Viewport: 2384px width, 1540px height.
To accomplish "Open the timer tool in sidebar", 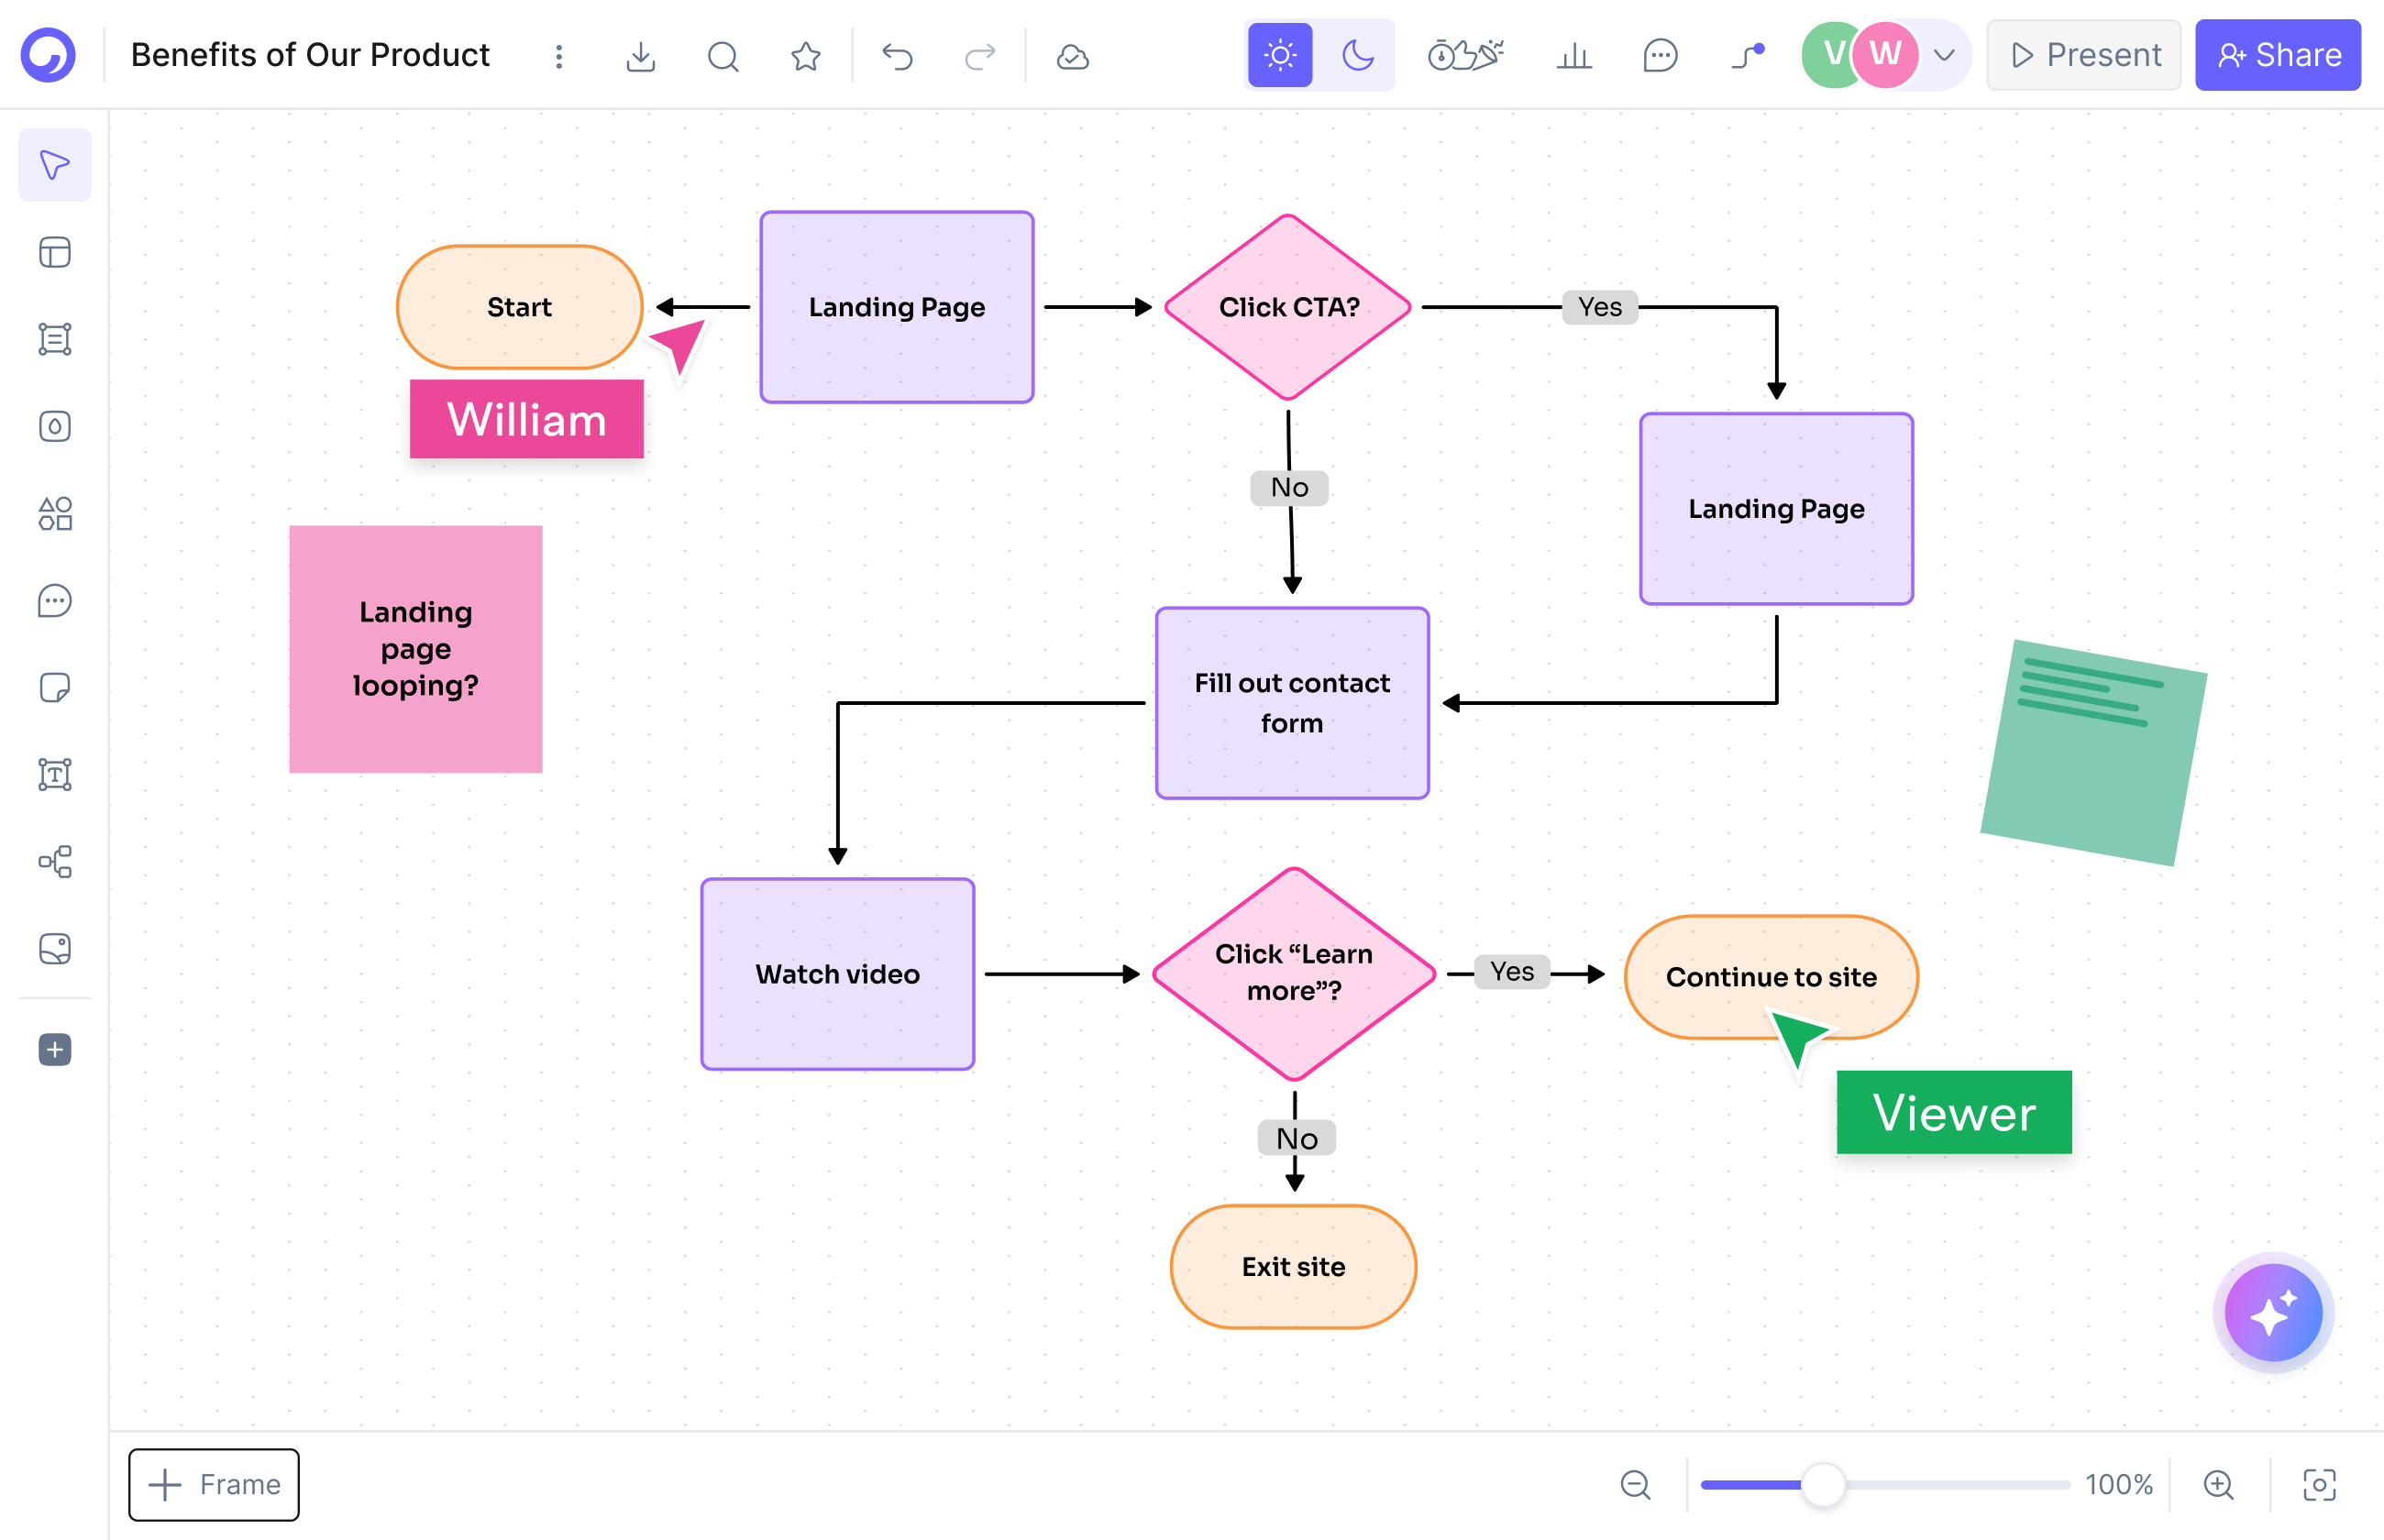I will click(55, 427).
